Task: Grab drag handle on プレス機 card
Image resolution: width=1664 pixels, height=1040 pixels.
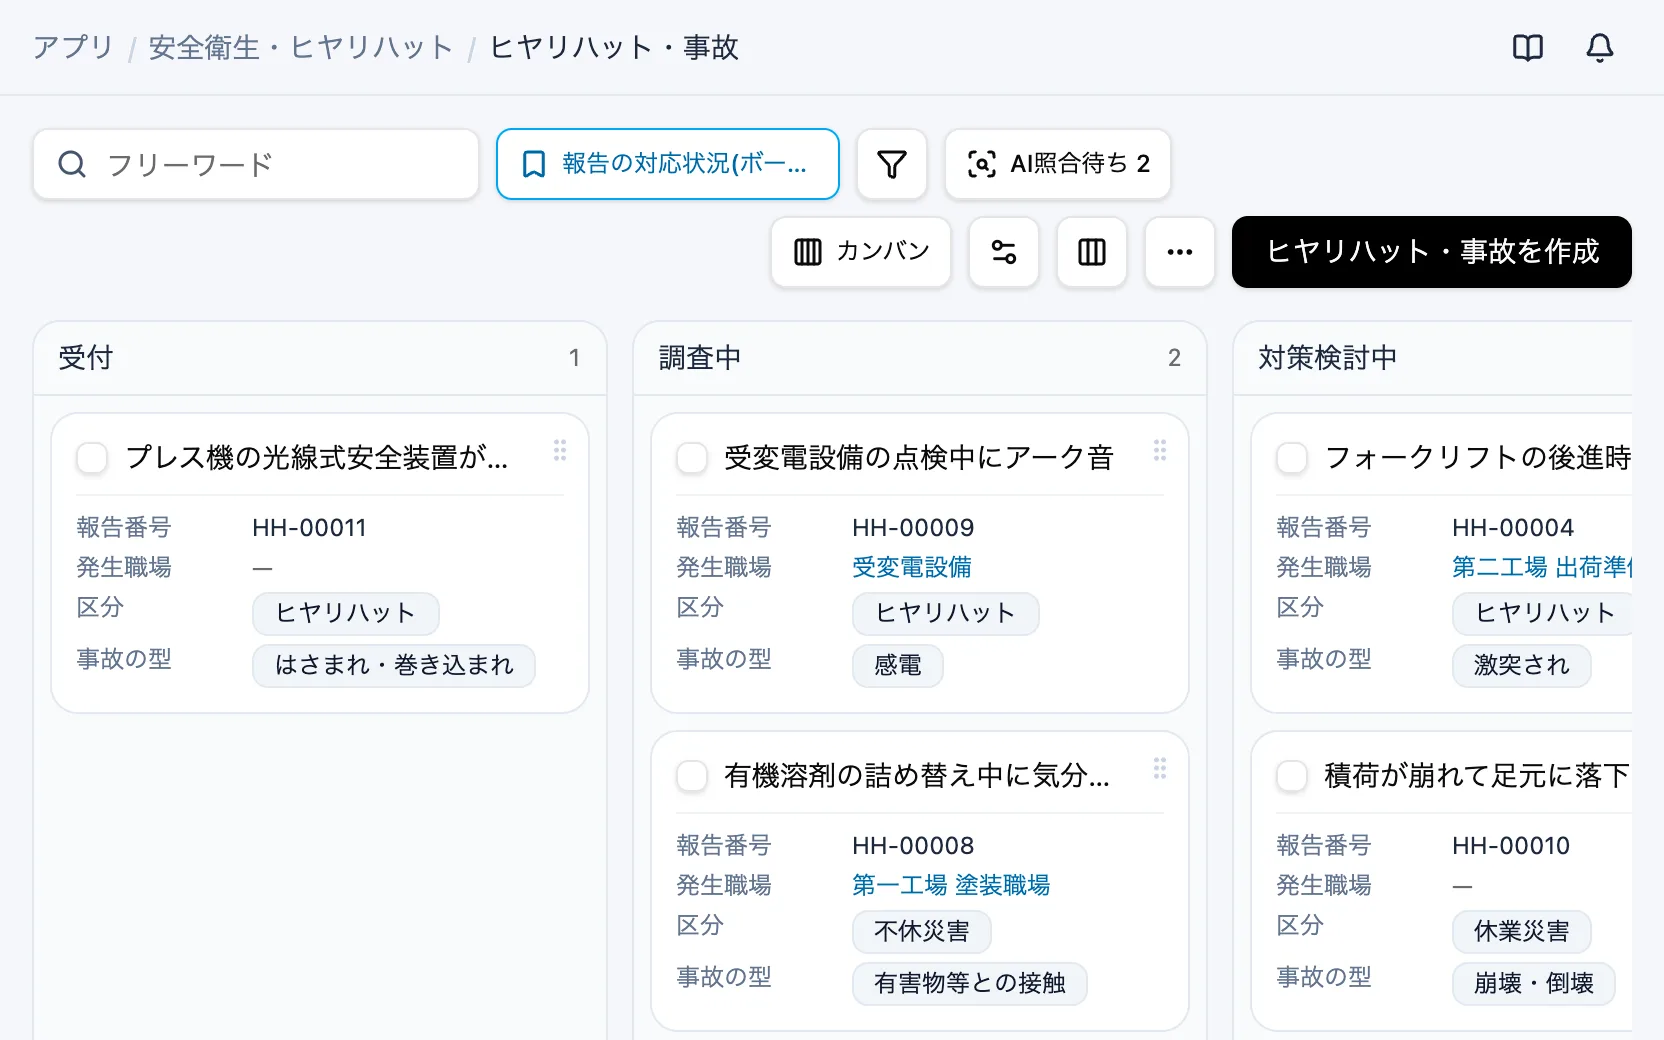Action: pyautogui.click(x=560, y=450)
